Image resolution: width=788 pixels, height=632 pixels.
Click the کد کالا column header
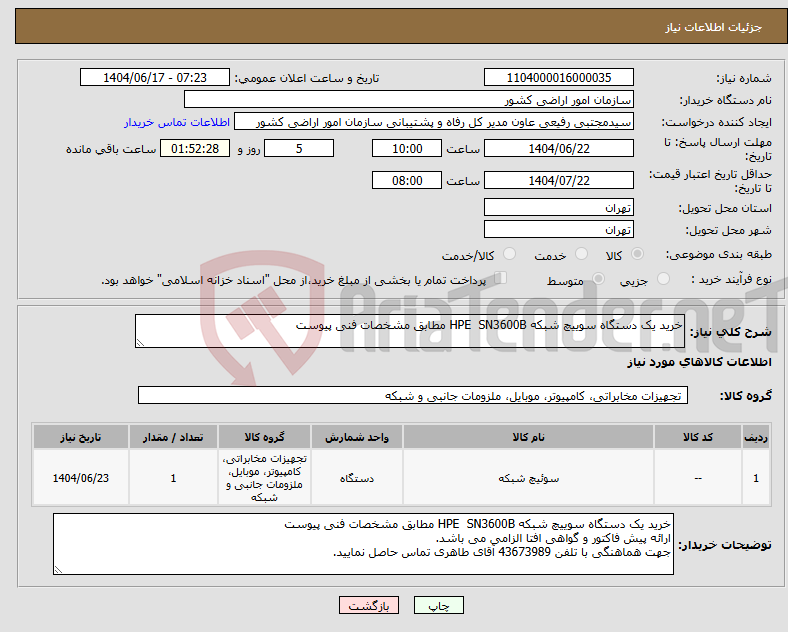(x=698, y=437)
